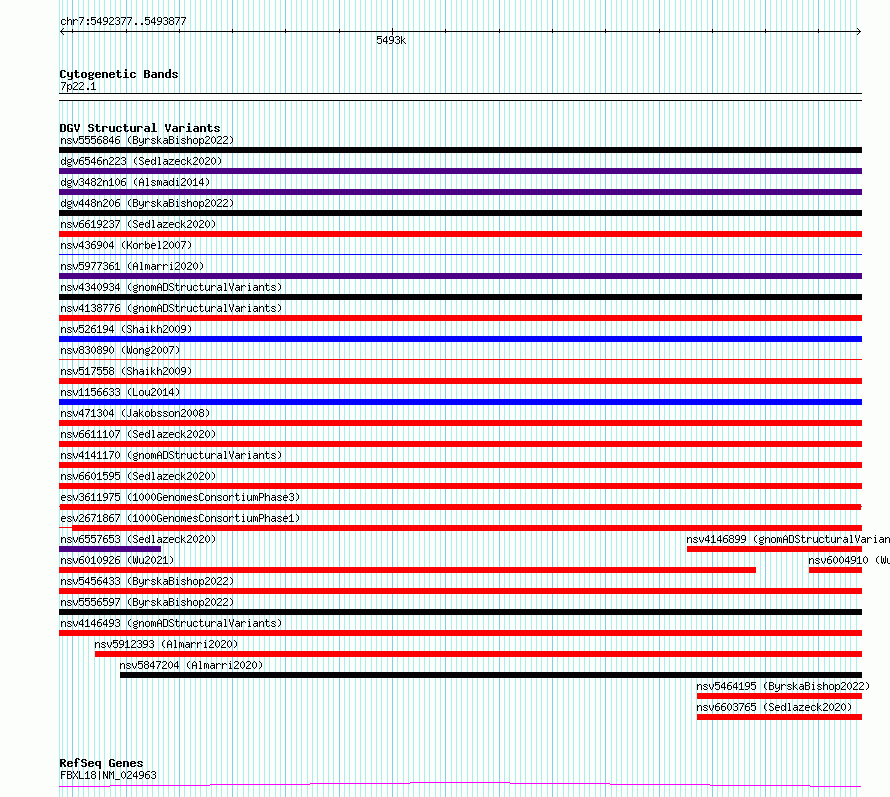Open nsv4138776 (gnomADStructuralVariants) entry

pyautogui.click(x=171, y=308)
